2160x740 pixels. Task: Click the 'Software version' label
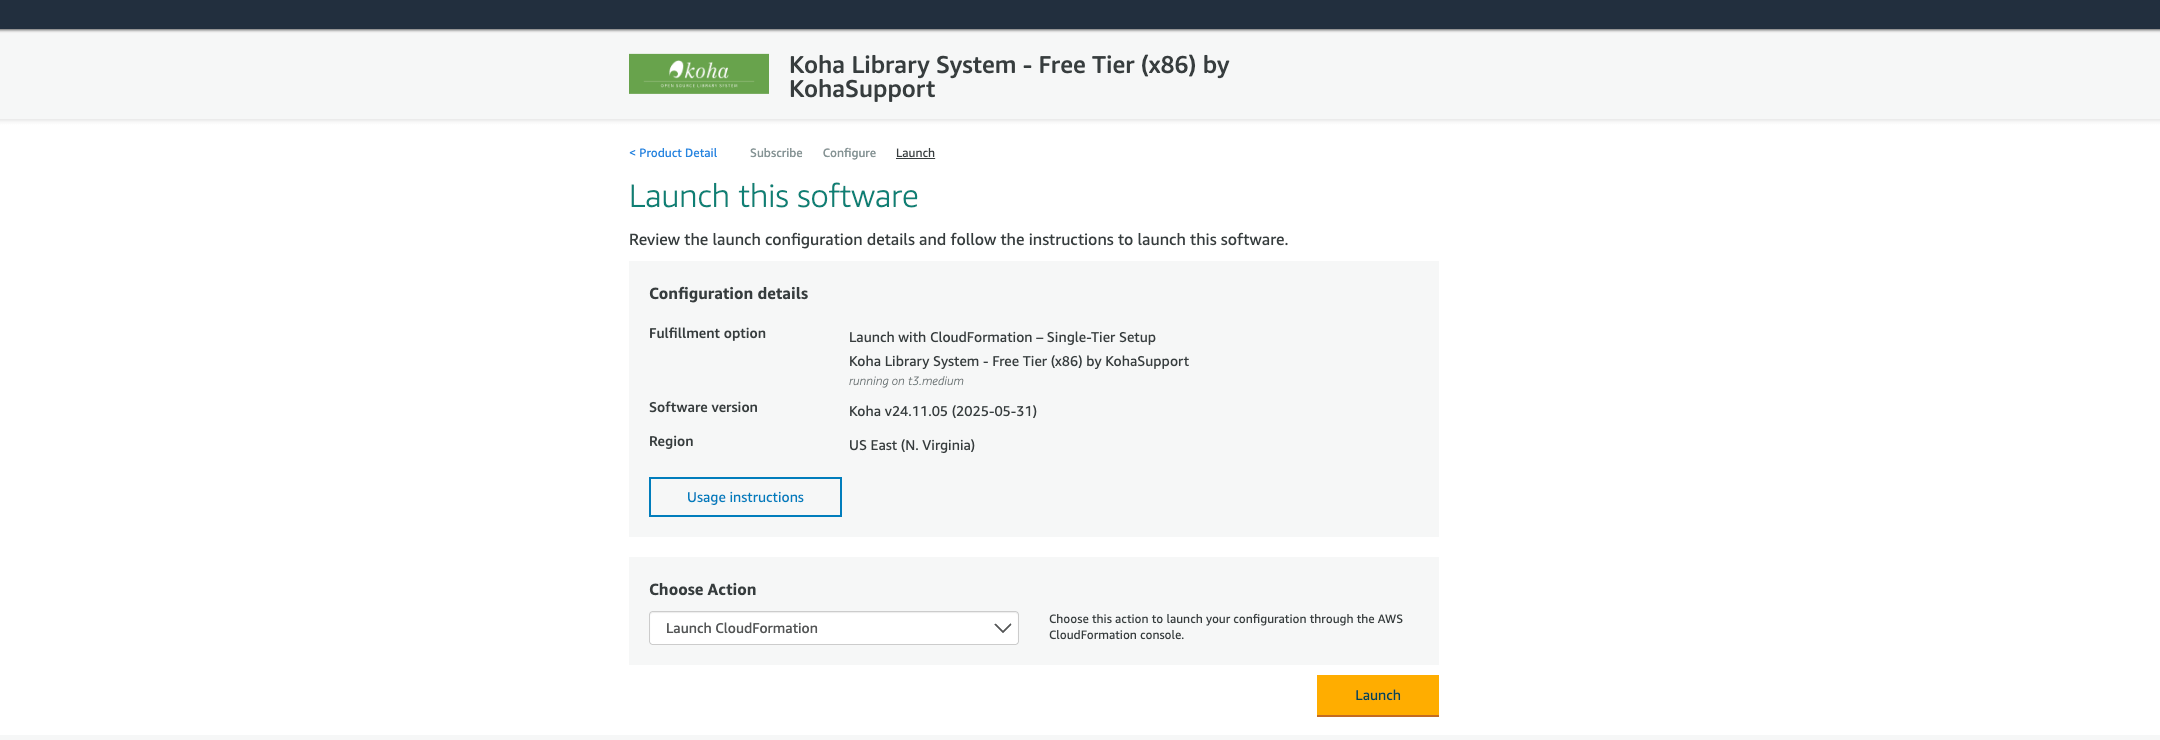click(x=703, y=407)
